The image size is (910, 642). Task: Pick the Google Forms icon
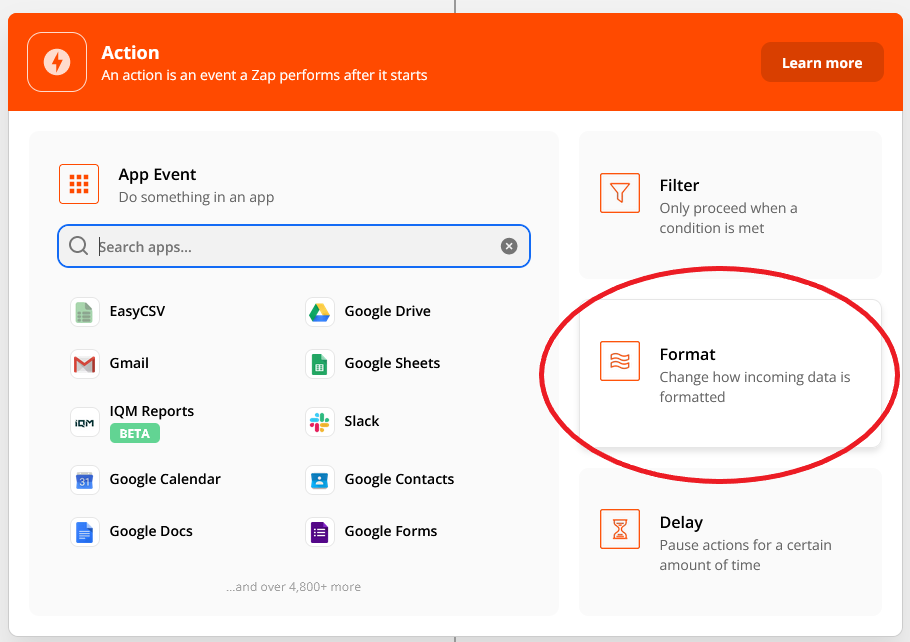coord(320,532)
